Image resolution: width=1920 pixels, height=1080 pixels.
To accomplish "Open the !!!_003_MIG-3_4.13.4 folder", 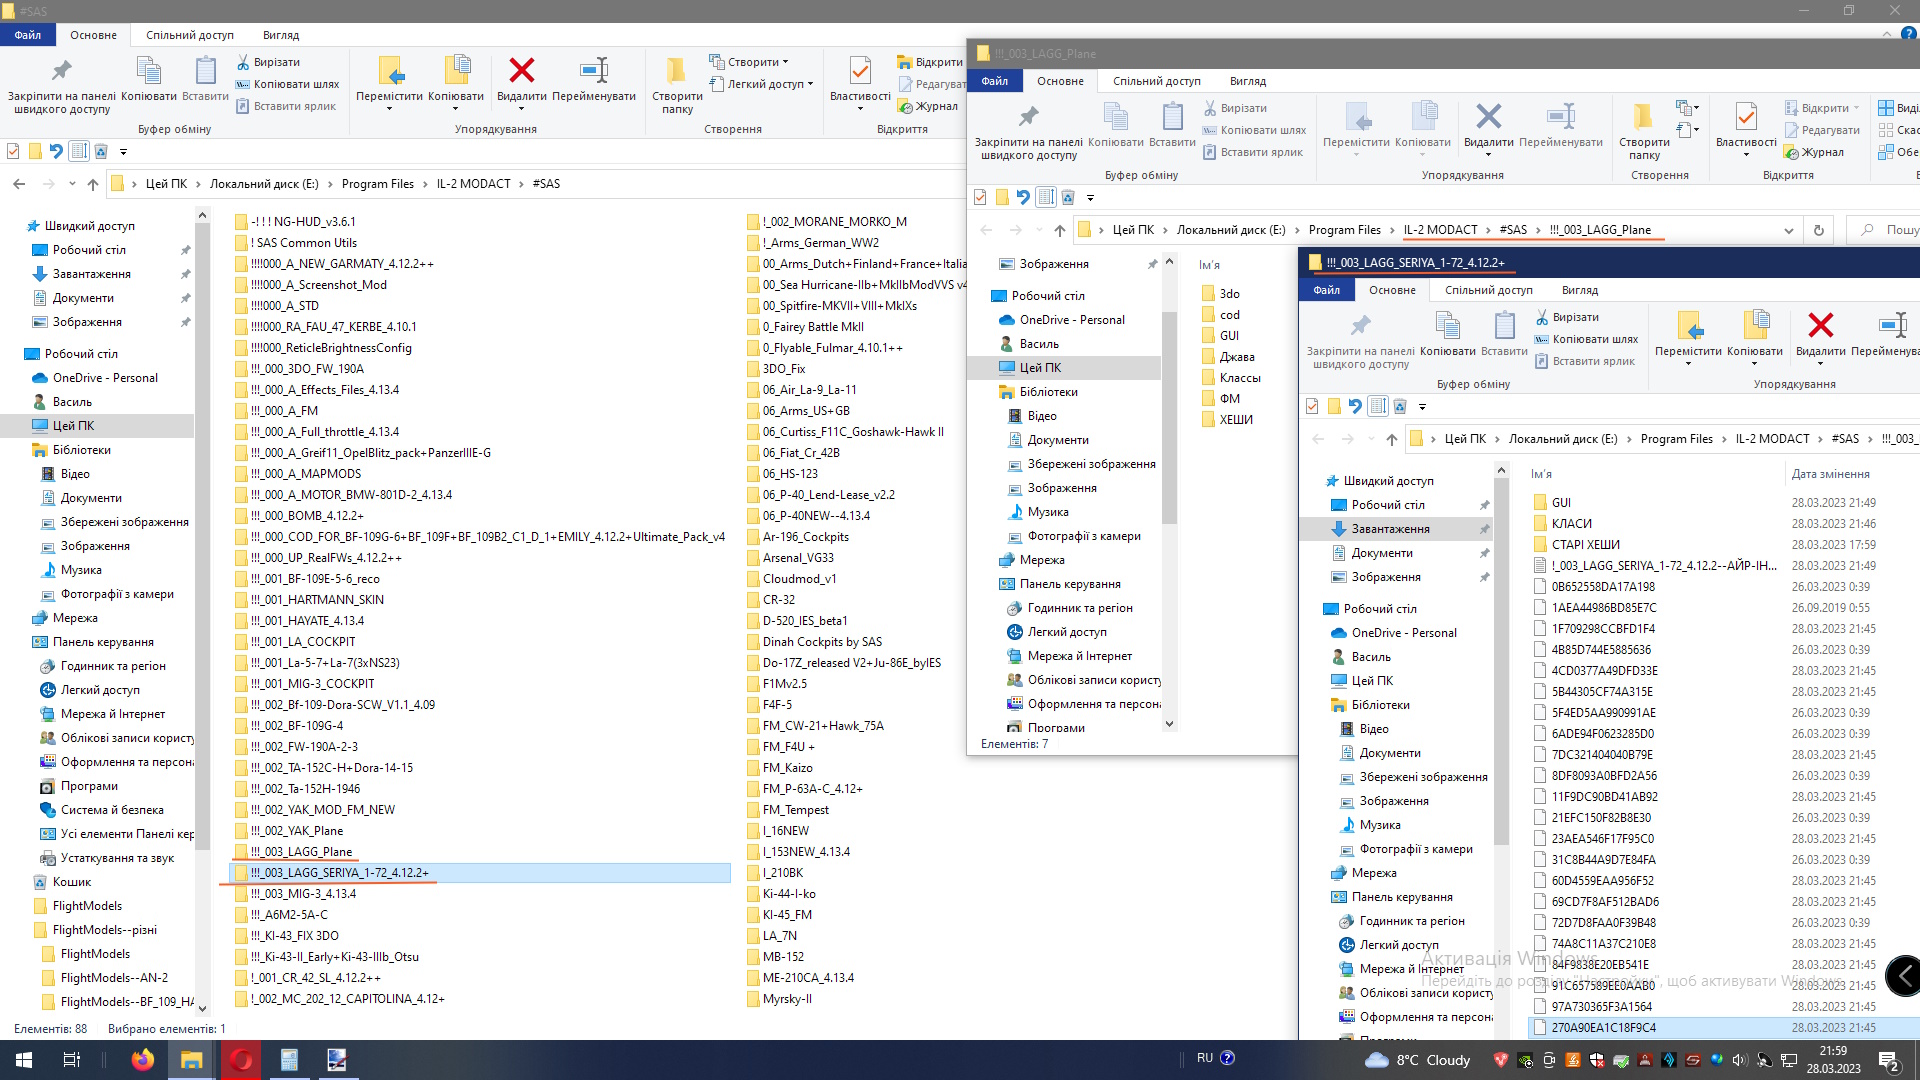I will point(303,894).
